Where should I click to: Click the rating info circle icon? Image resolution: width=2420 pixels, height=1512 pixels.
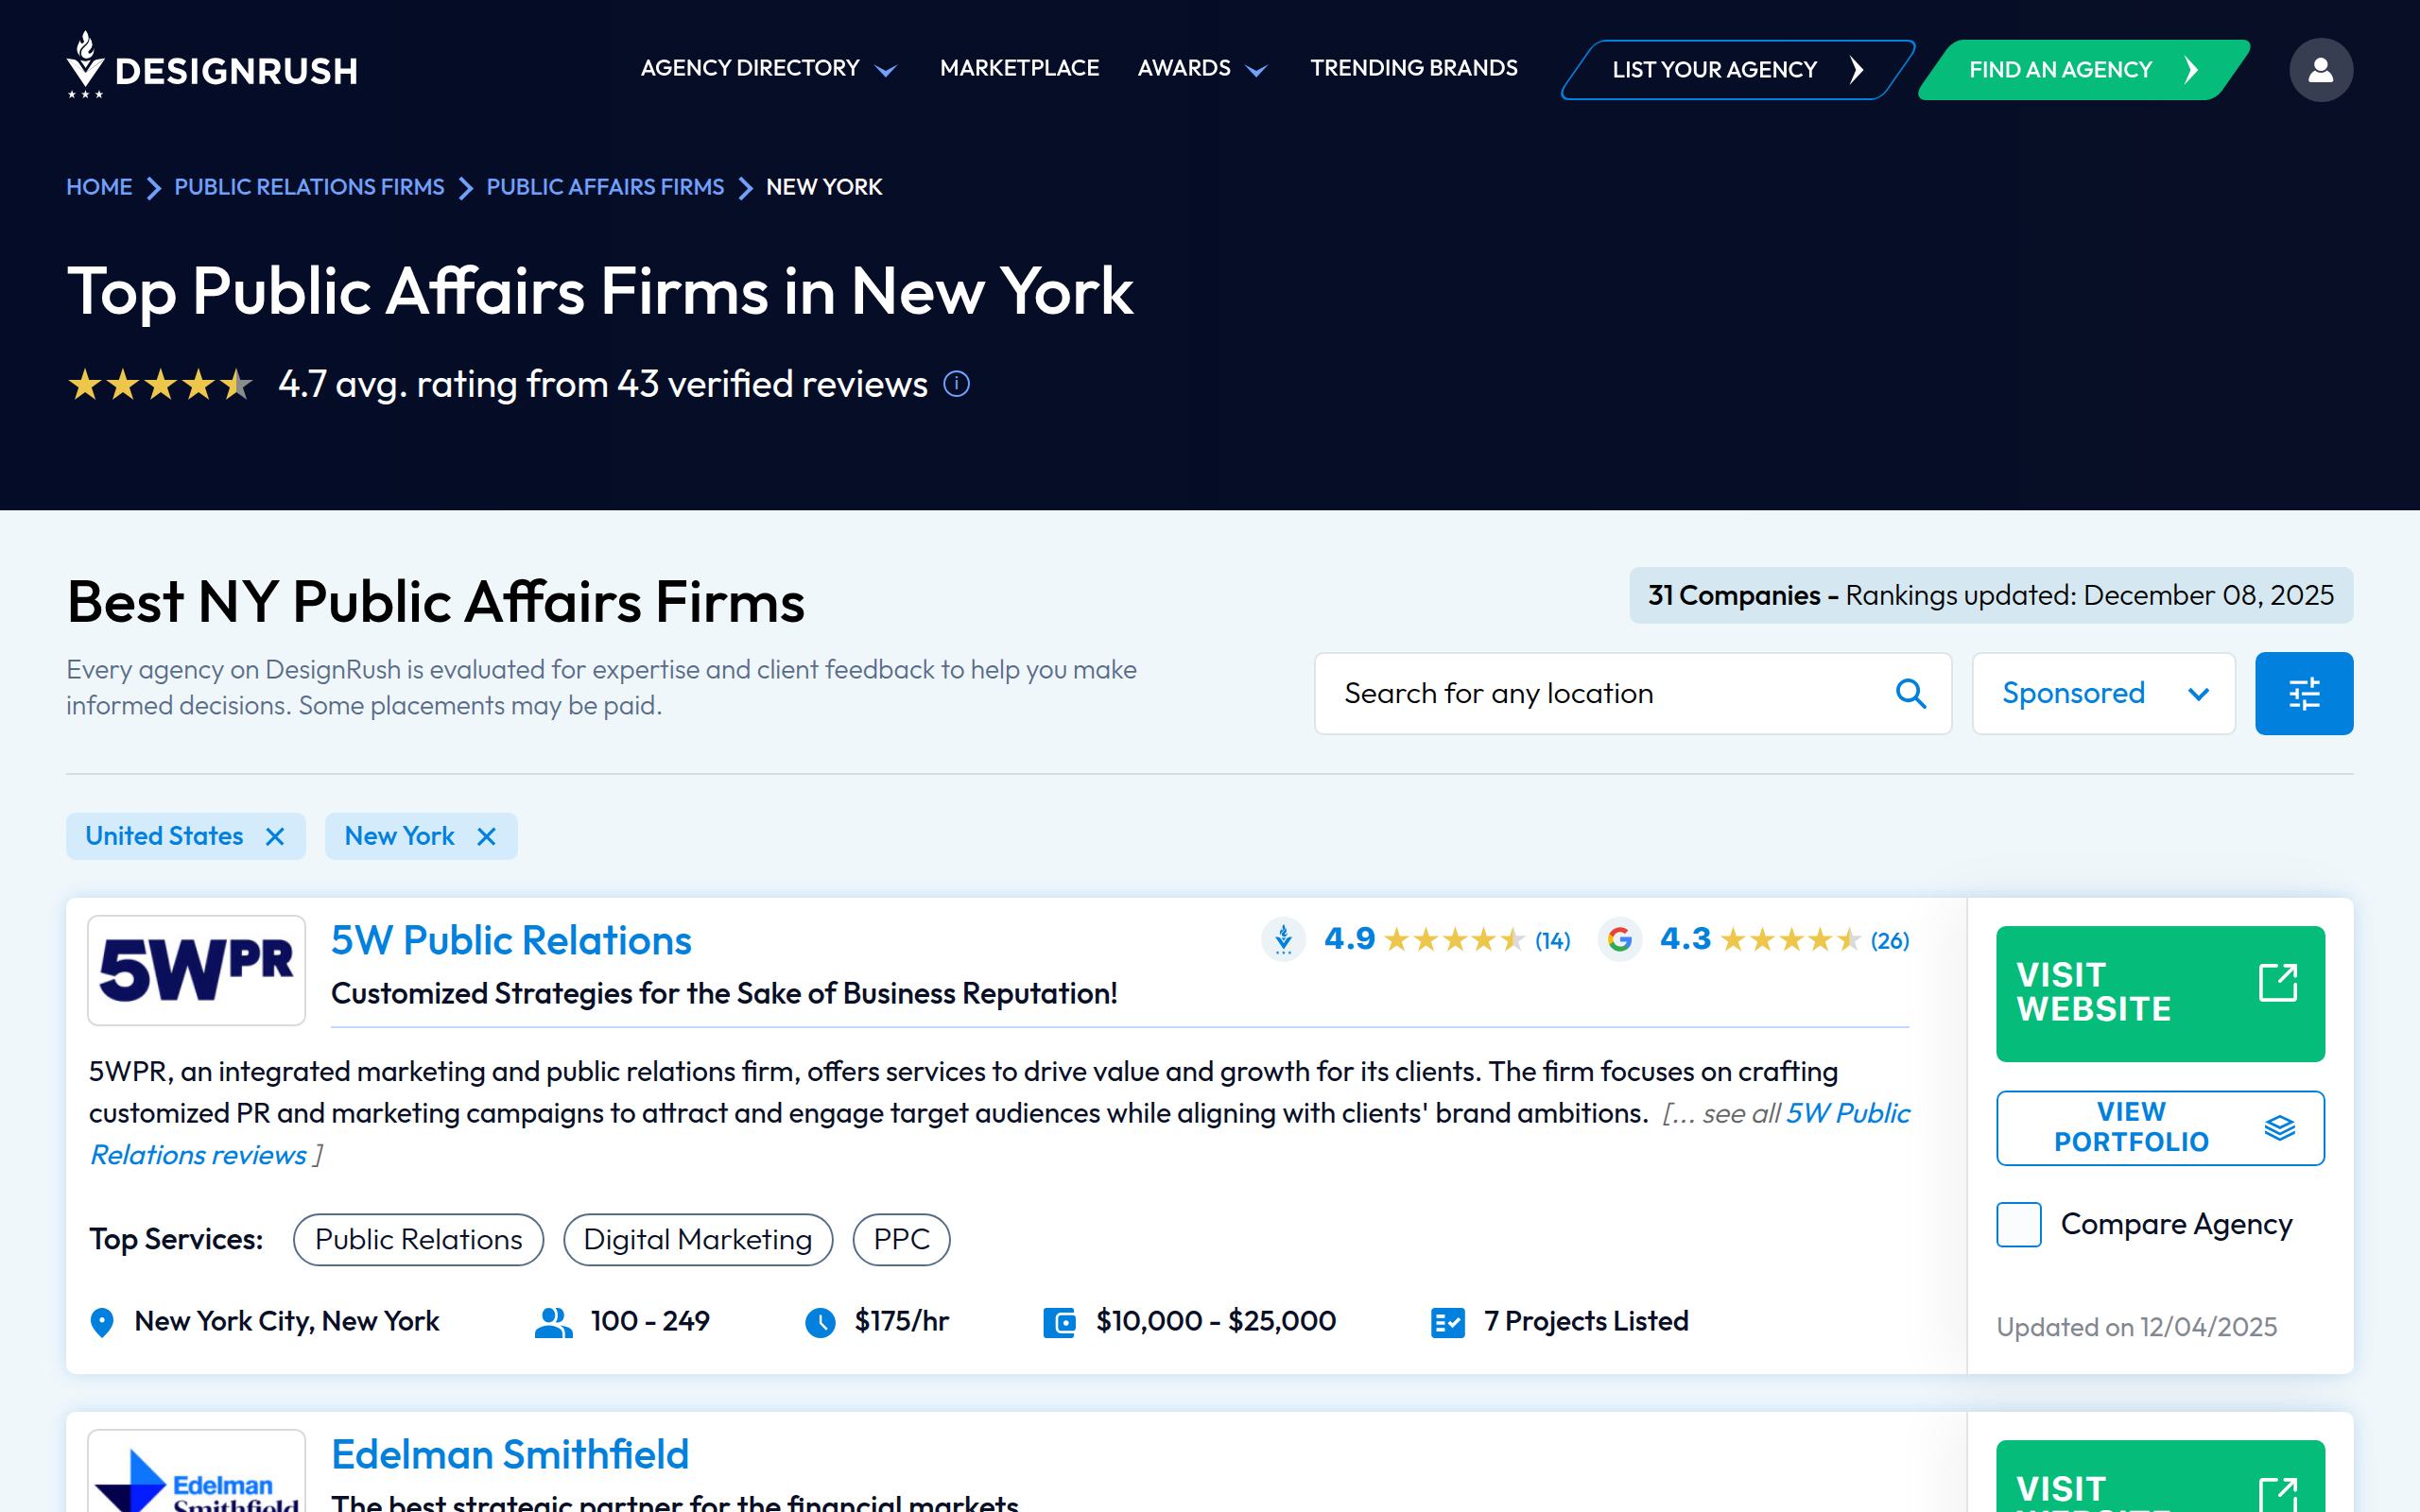957,384
